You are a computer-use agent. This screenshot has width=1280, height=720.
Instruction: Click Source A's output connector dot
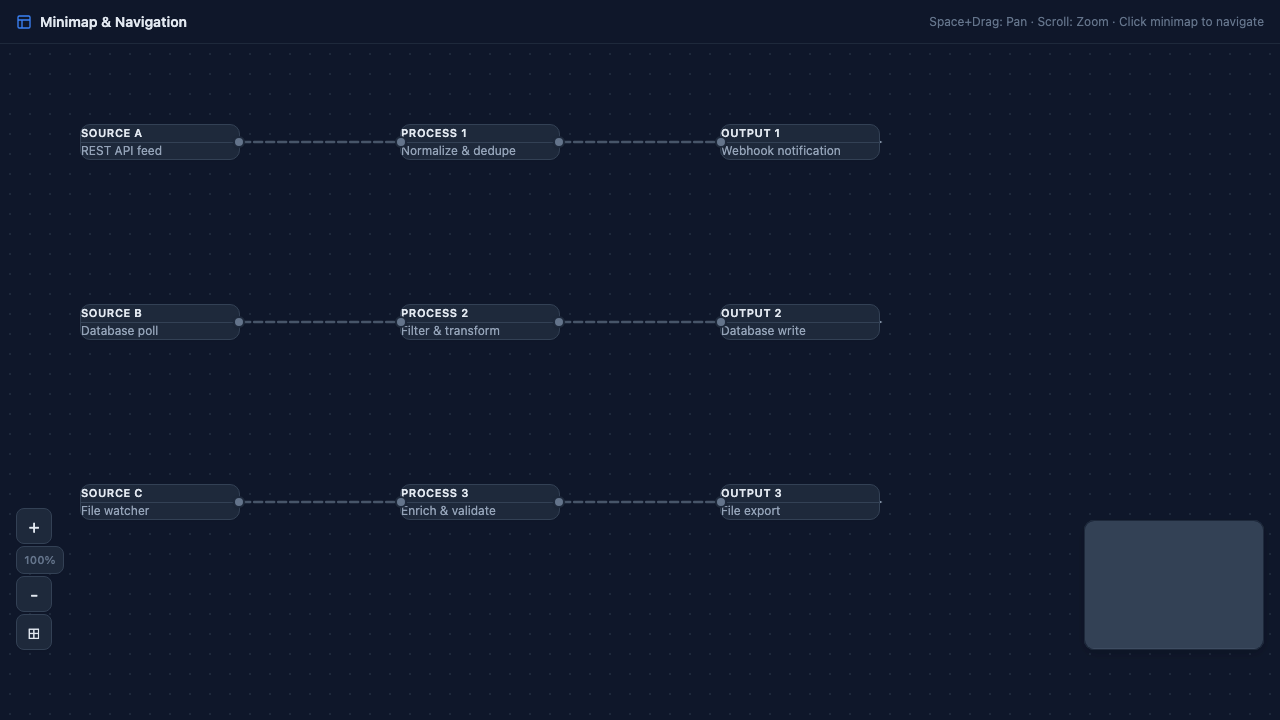[239, 142]
